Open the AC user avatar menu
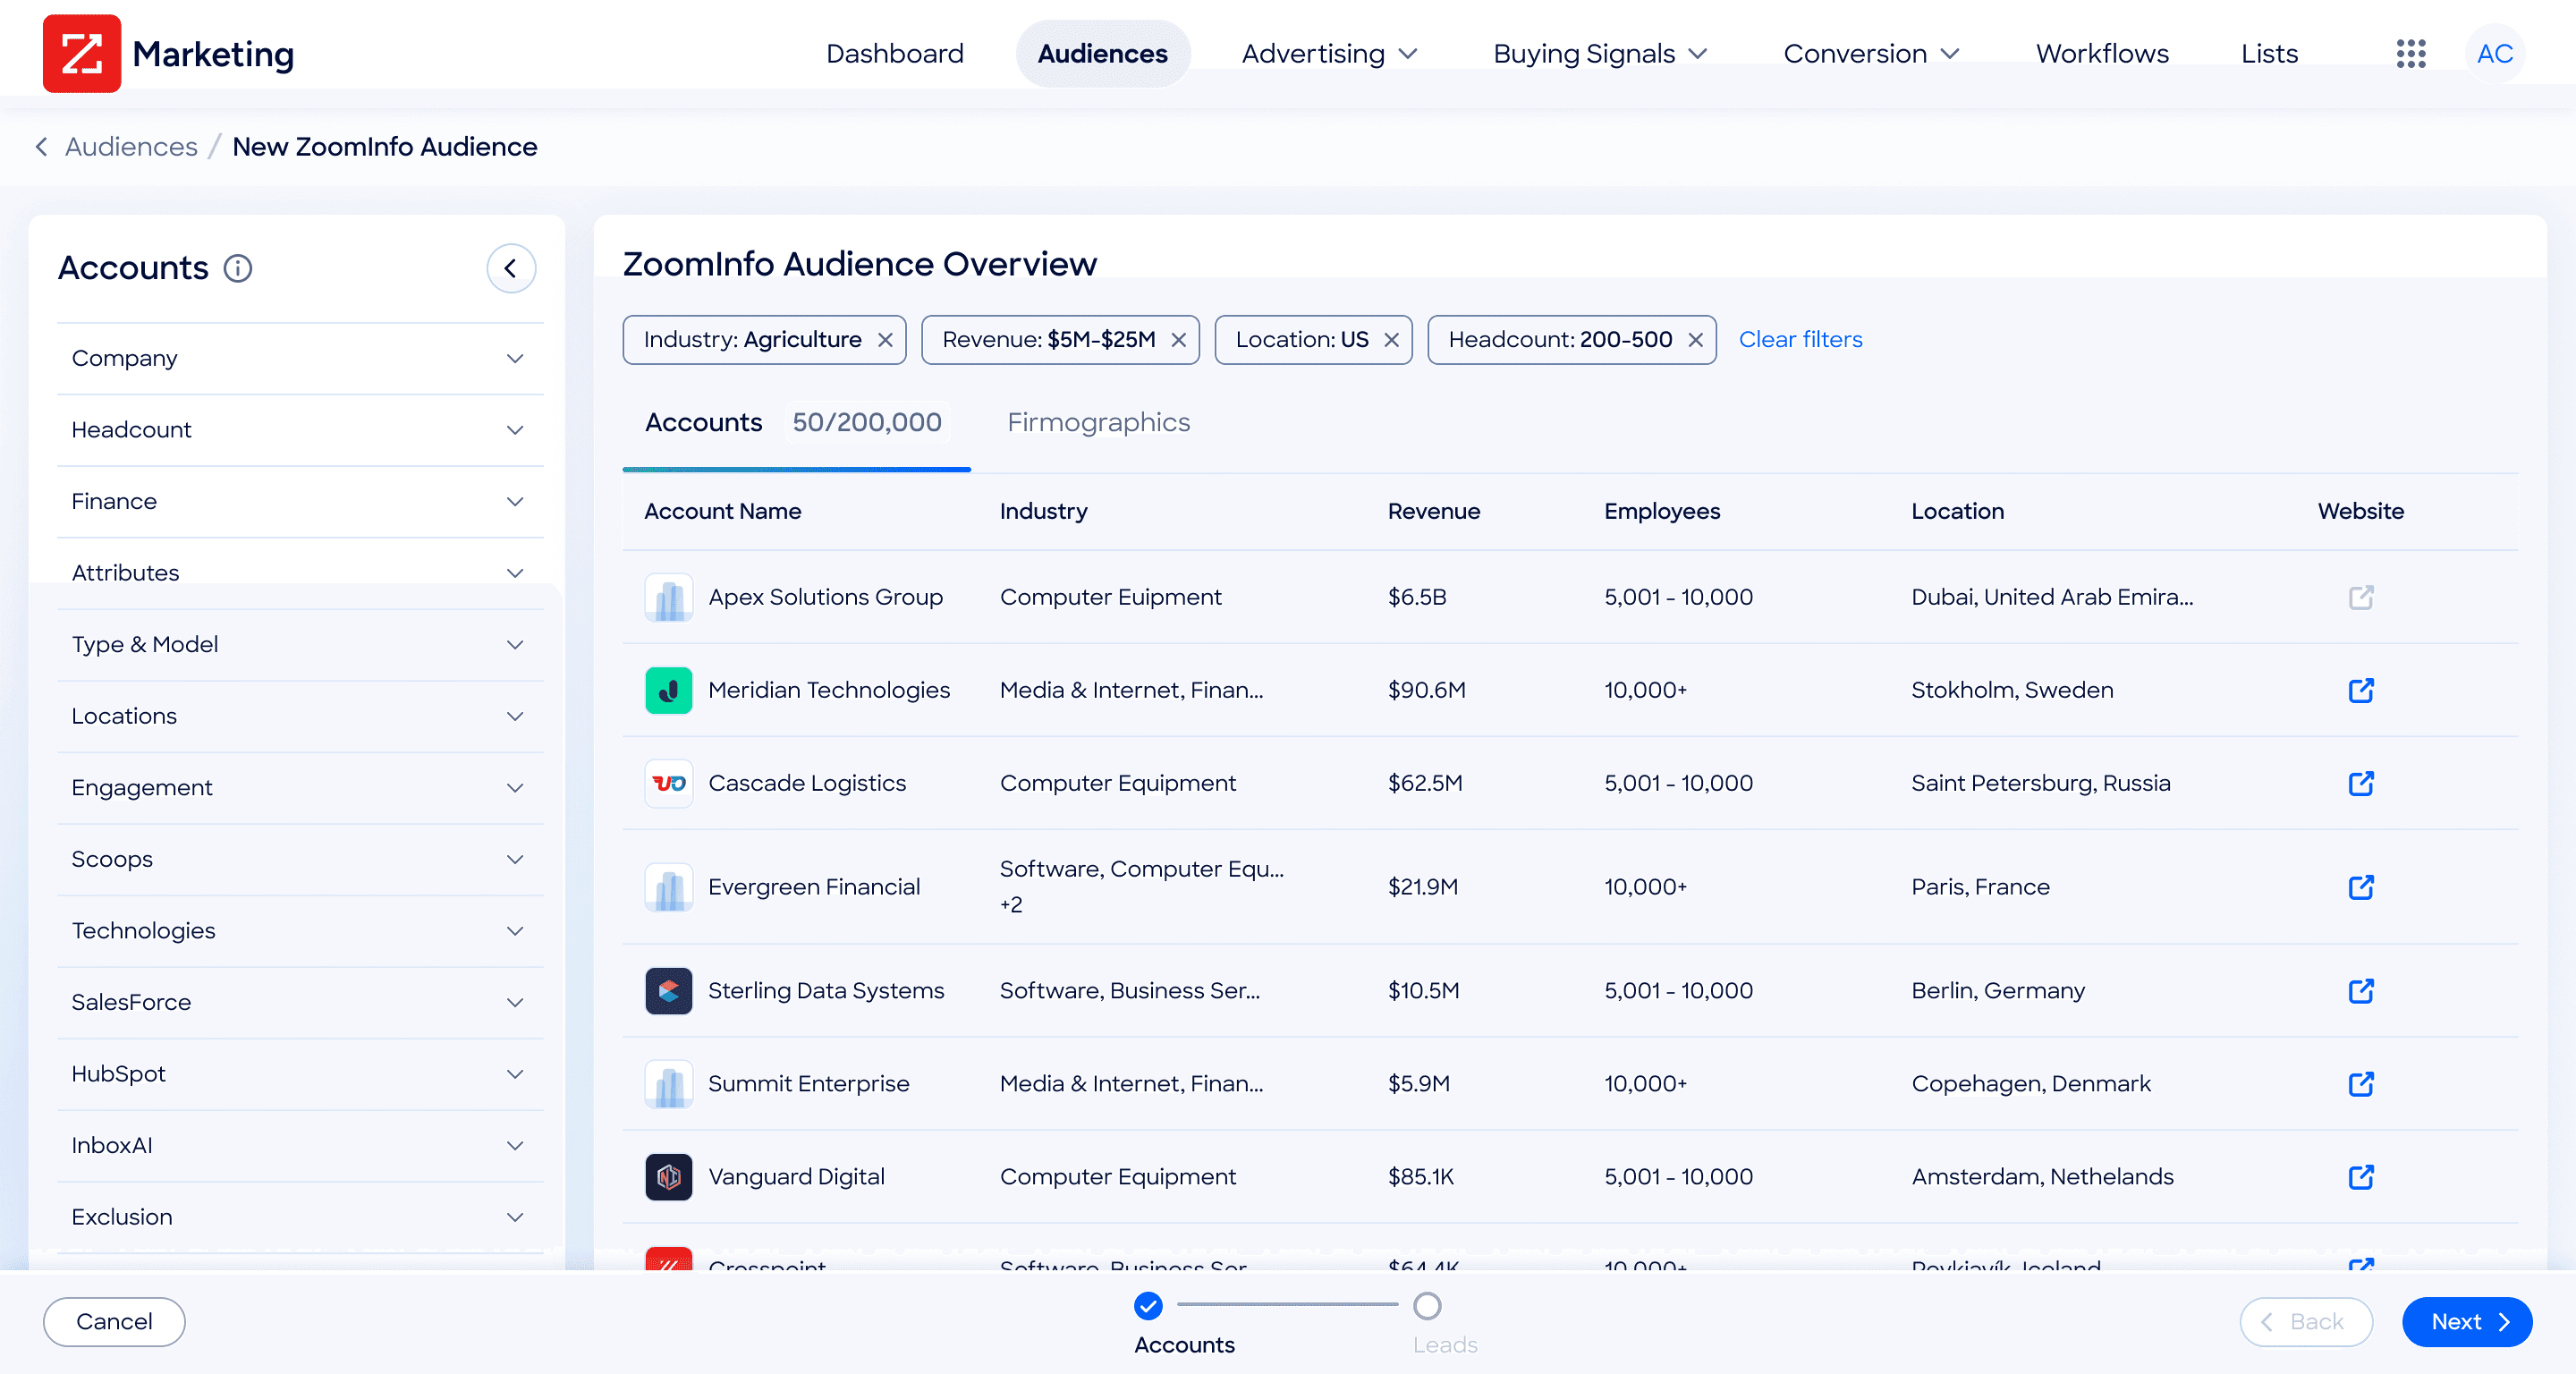Viewport: 2576px width, 1374px height. point(2495,53)
